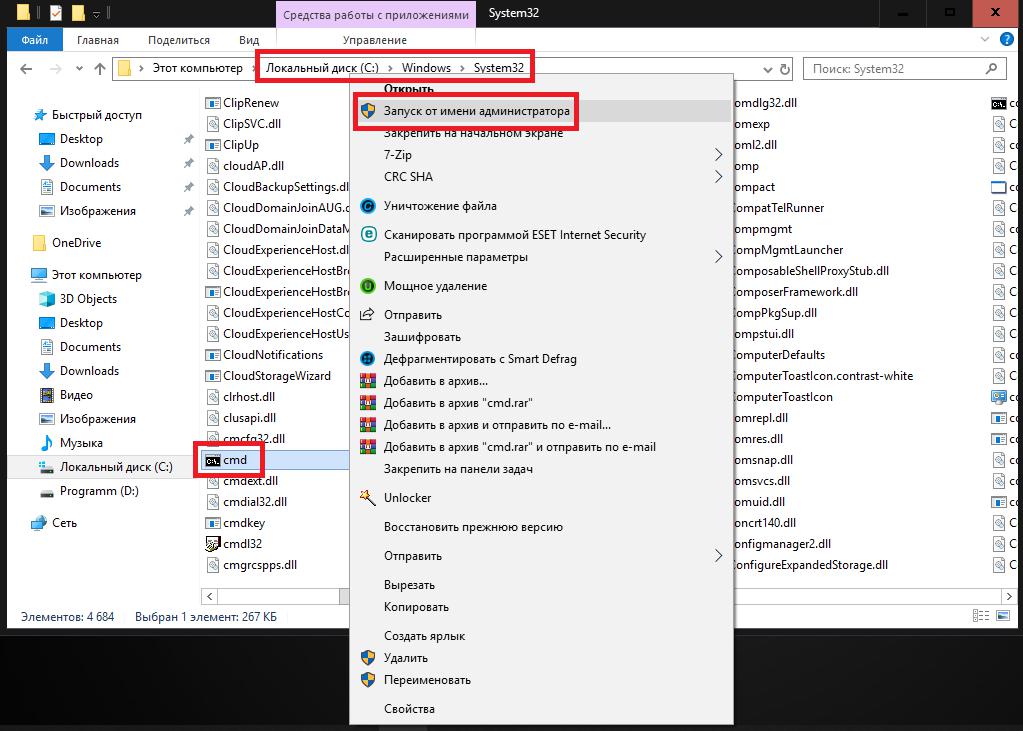Expand the ribbon chevron
This screenshot has width=1023, height=731.
click(985, 39)
